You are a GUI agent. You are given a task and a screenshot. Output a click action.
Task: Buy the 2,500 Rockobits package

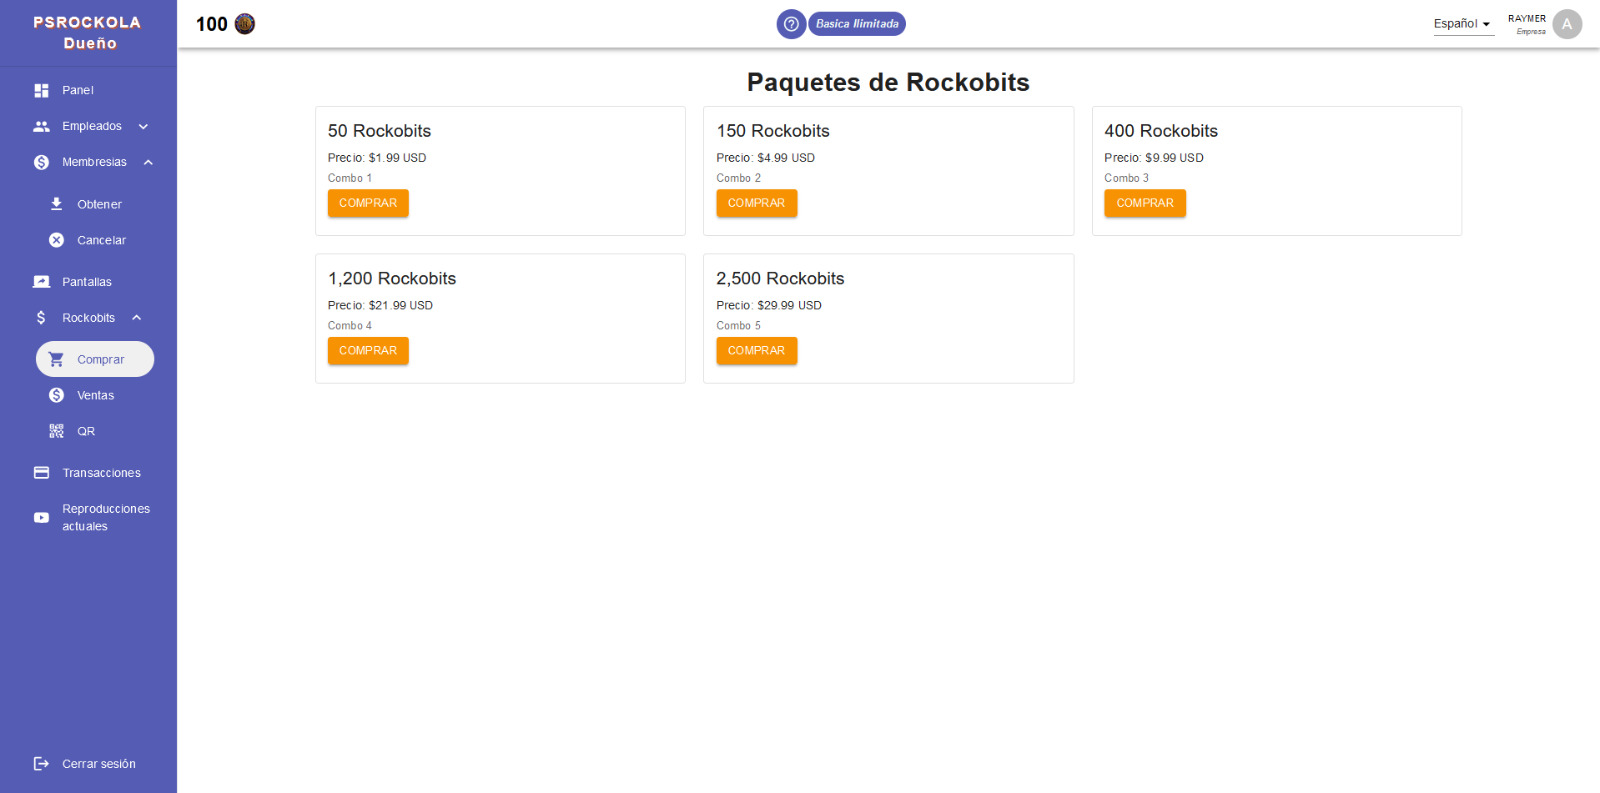point(756,351)
